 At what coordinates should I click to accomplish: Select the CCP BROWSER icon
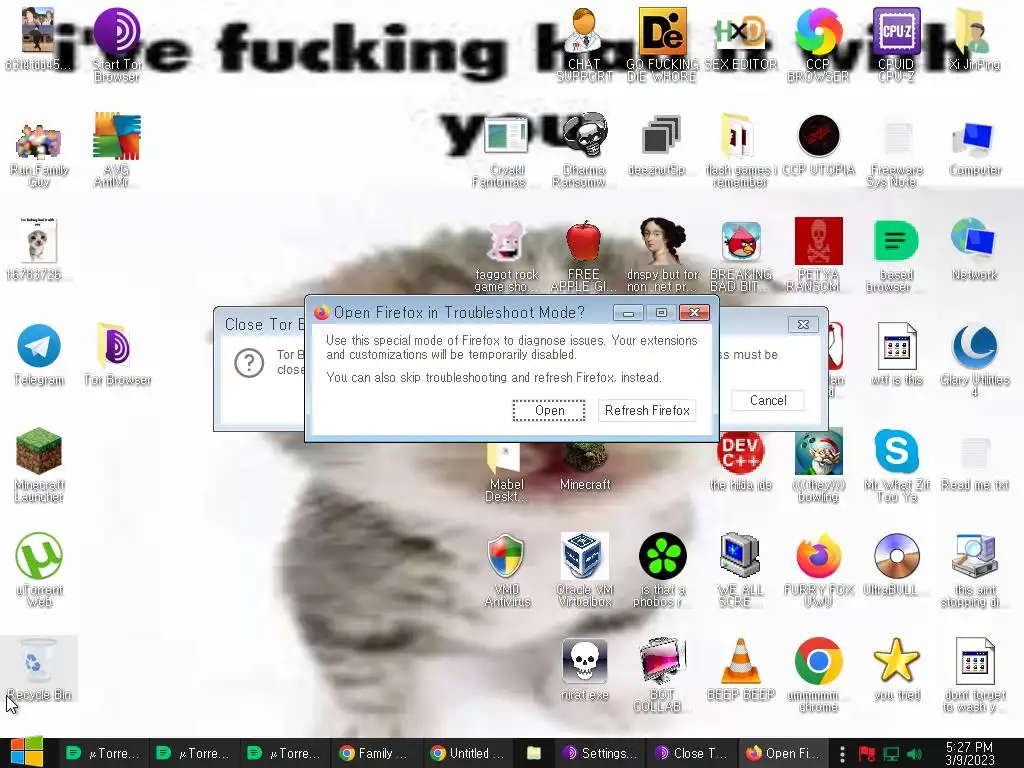tap(818, 44)
